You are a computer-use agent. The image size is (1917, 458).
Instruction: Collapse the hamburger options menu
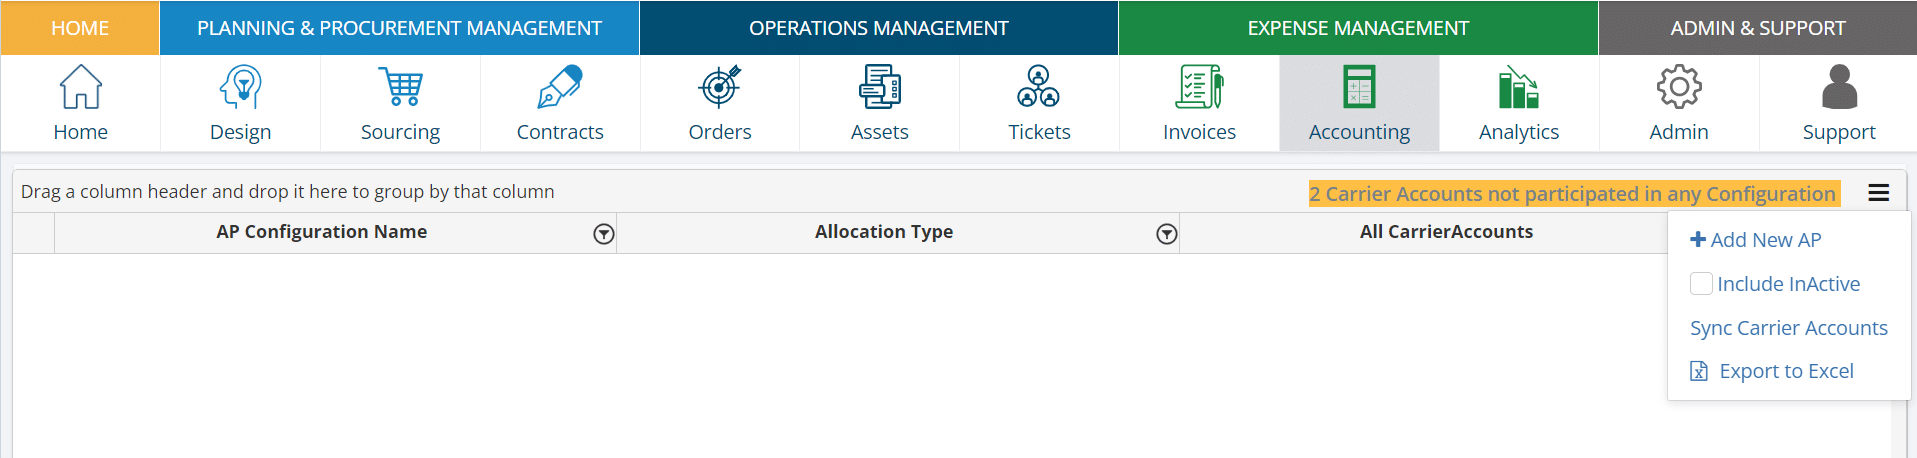pos(1879,193)
